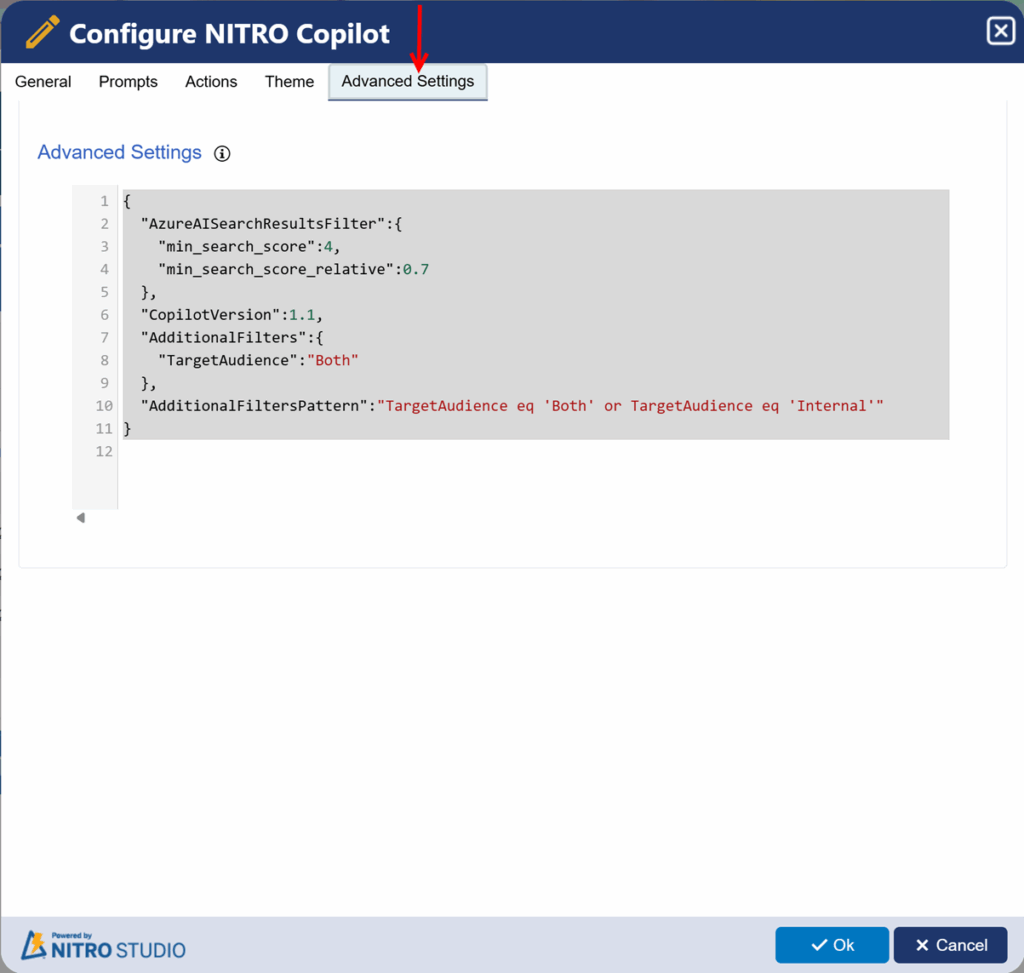Click the "AdditionalFiltersPattern" key

pos(255,406)
